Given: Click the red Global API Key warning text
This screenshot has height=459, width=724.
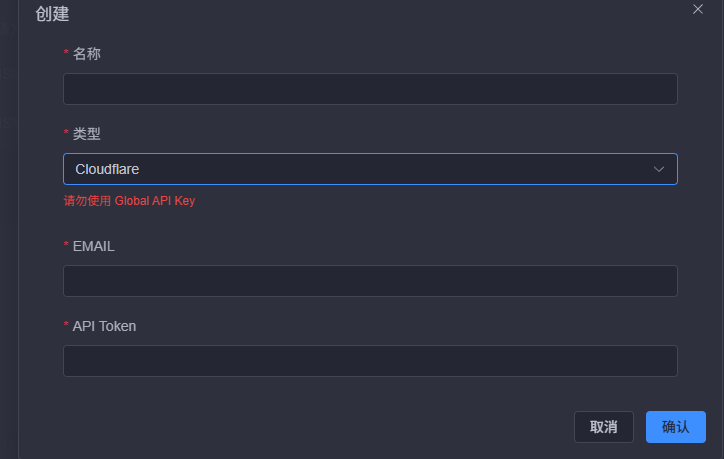Looking at the screenshot, I should coord(155,201).
